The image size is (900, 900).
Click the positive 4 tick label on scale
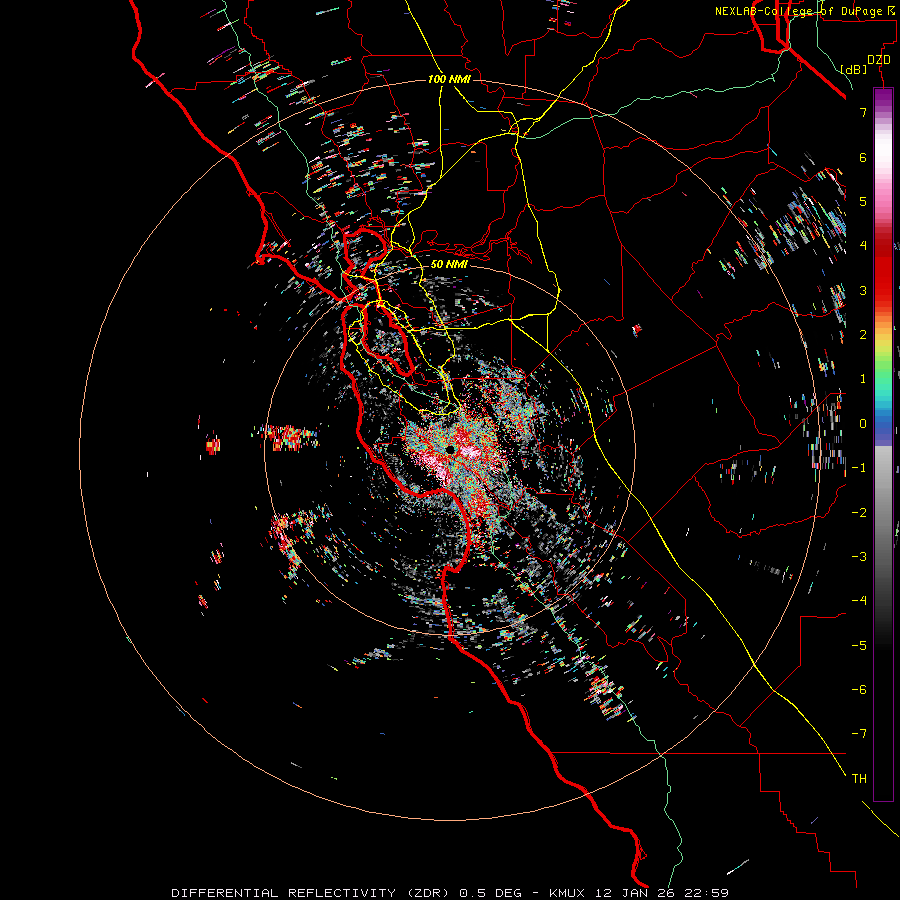click(863, 246)
